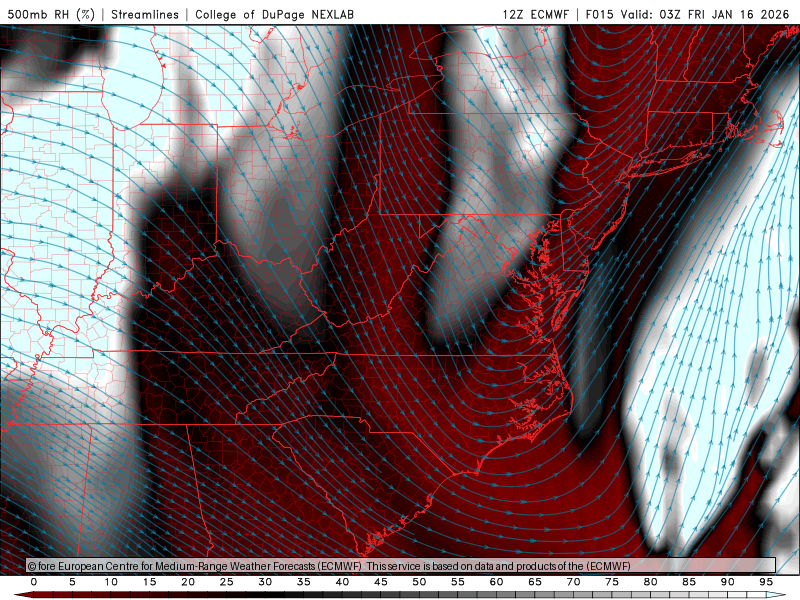This screenshot has width=800, height=600.
Task: Click the "90" colorbar scale label
Action: point(727,582)
